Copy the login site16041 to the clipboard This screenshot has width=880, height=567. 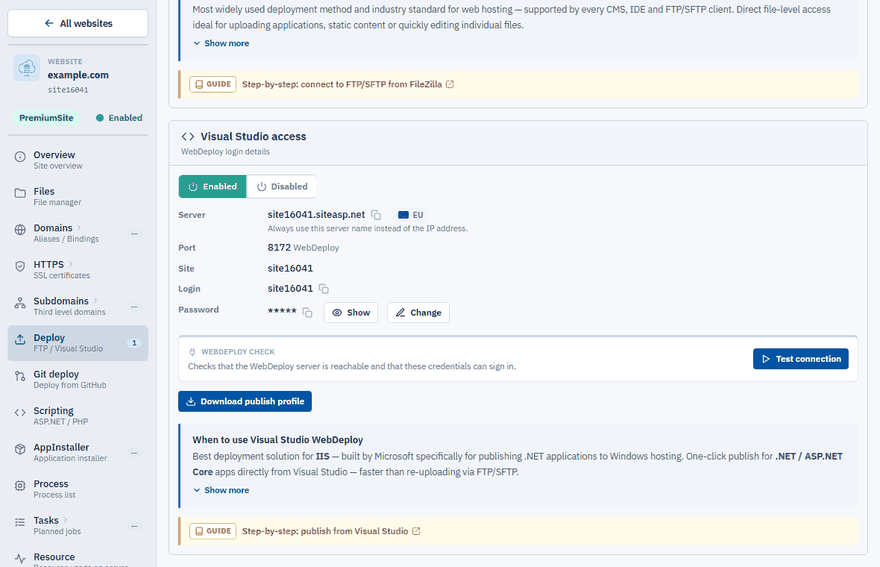324,289
